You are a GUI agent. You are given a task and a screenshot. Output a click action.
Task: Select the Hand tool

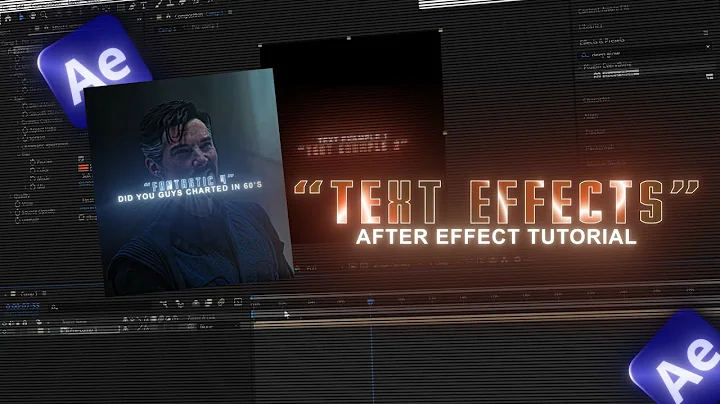(x=33, y=16)
